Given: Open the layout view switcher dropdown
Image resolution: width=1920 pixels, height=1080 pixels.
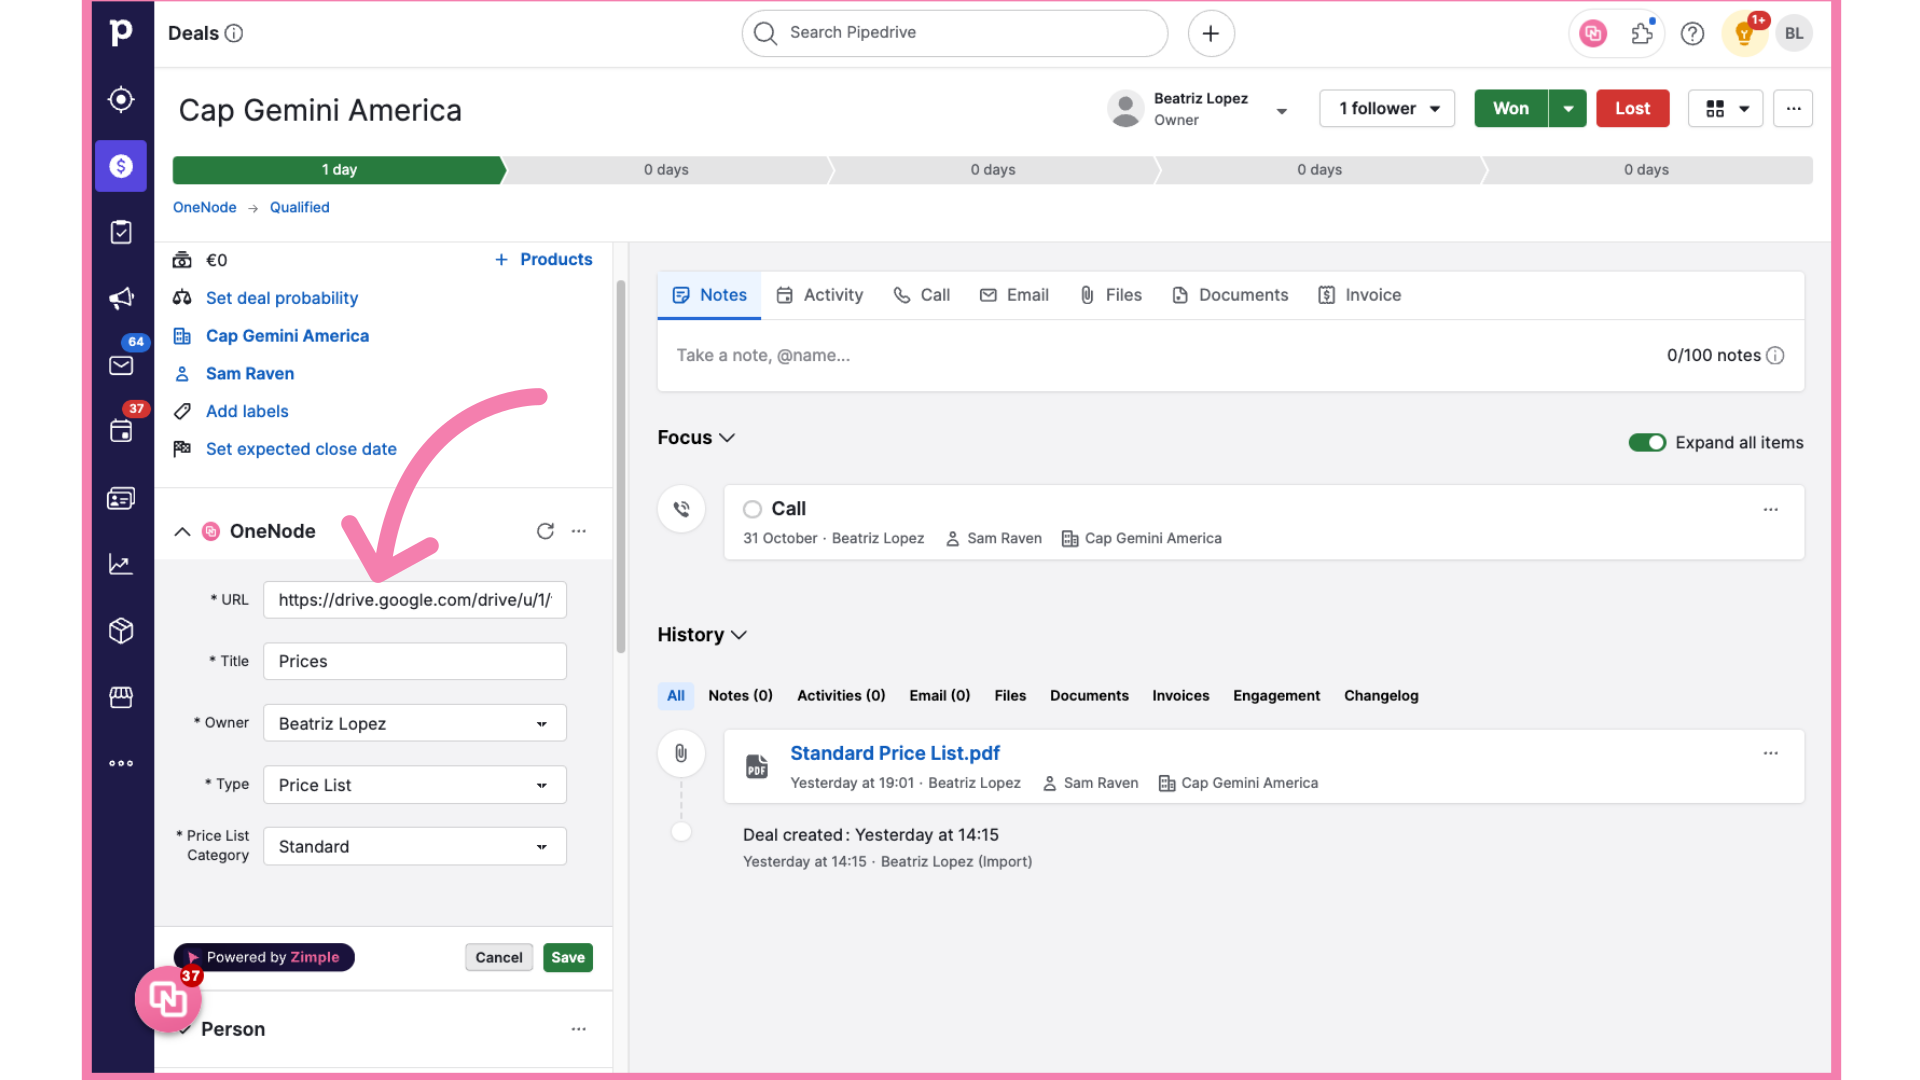Looking at the screenshot, I should point(1725,108).
